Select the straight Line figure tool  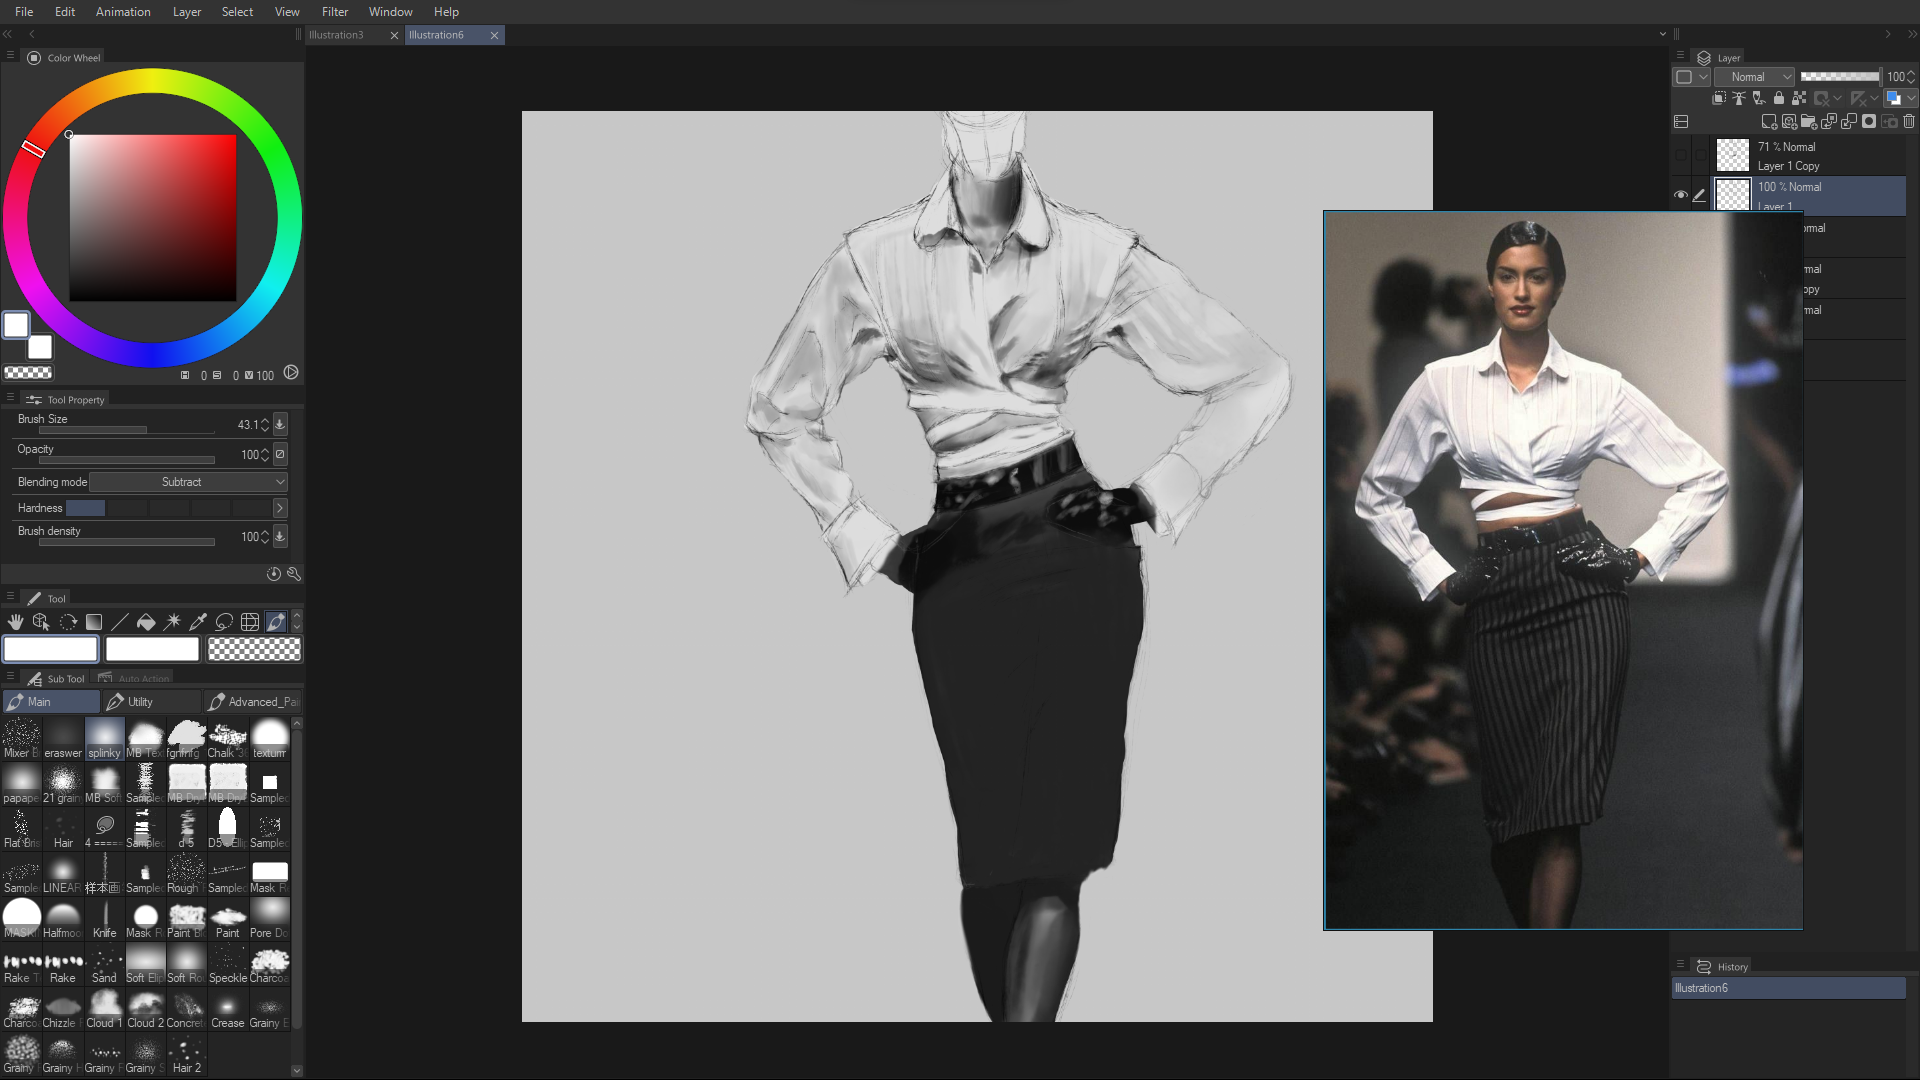coord(120,622)
